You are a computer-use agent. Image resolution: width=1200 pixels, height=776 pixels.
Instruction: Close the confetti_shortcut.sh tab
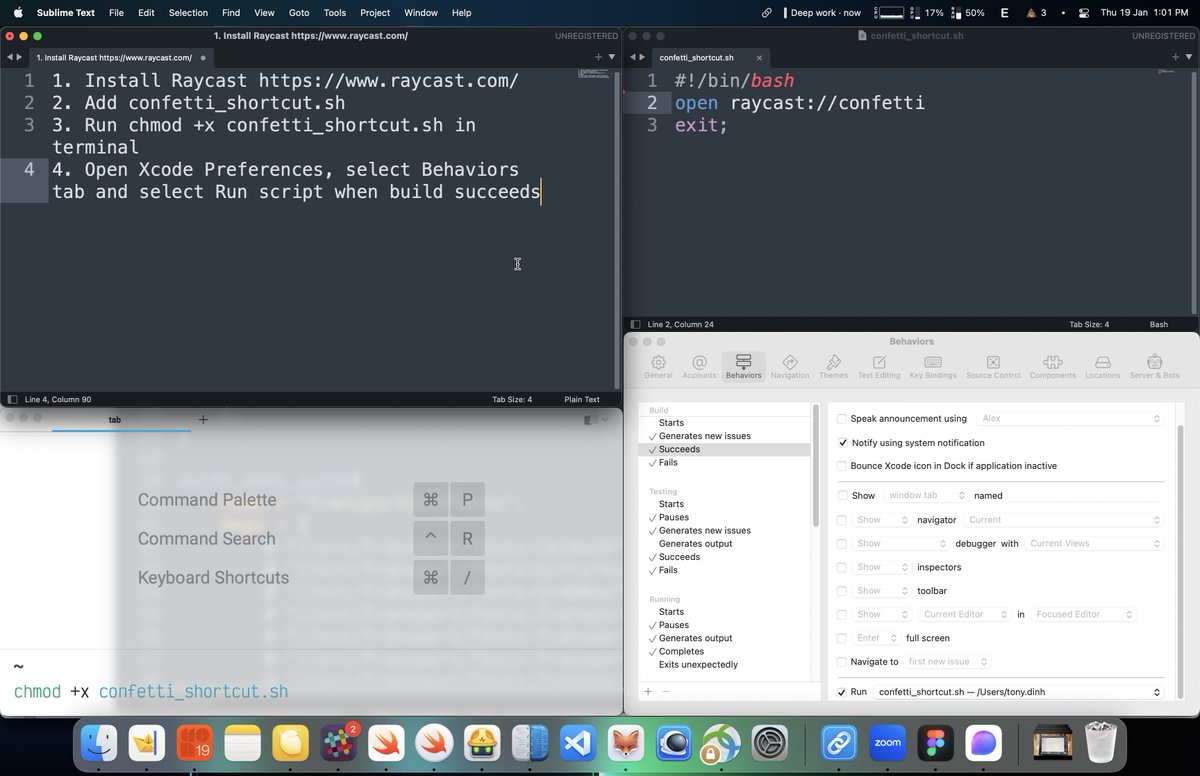pyautogui.click(x=759, y=58)
